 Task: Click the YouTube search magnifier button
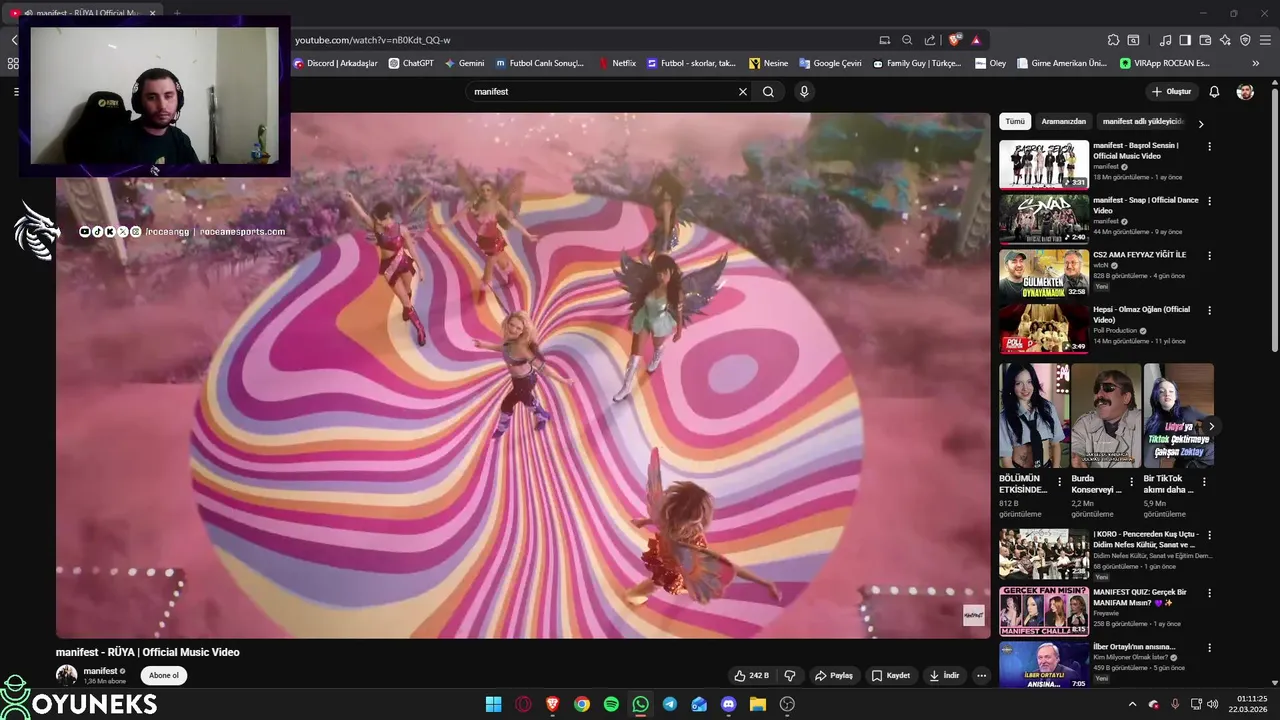pos(768,91)
